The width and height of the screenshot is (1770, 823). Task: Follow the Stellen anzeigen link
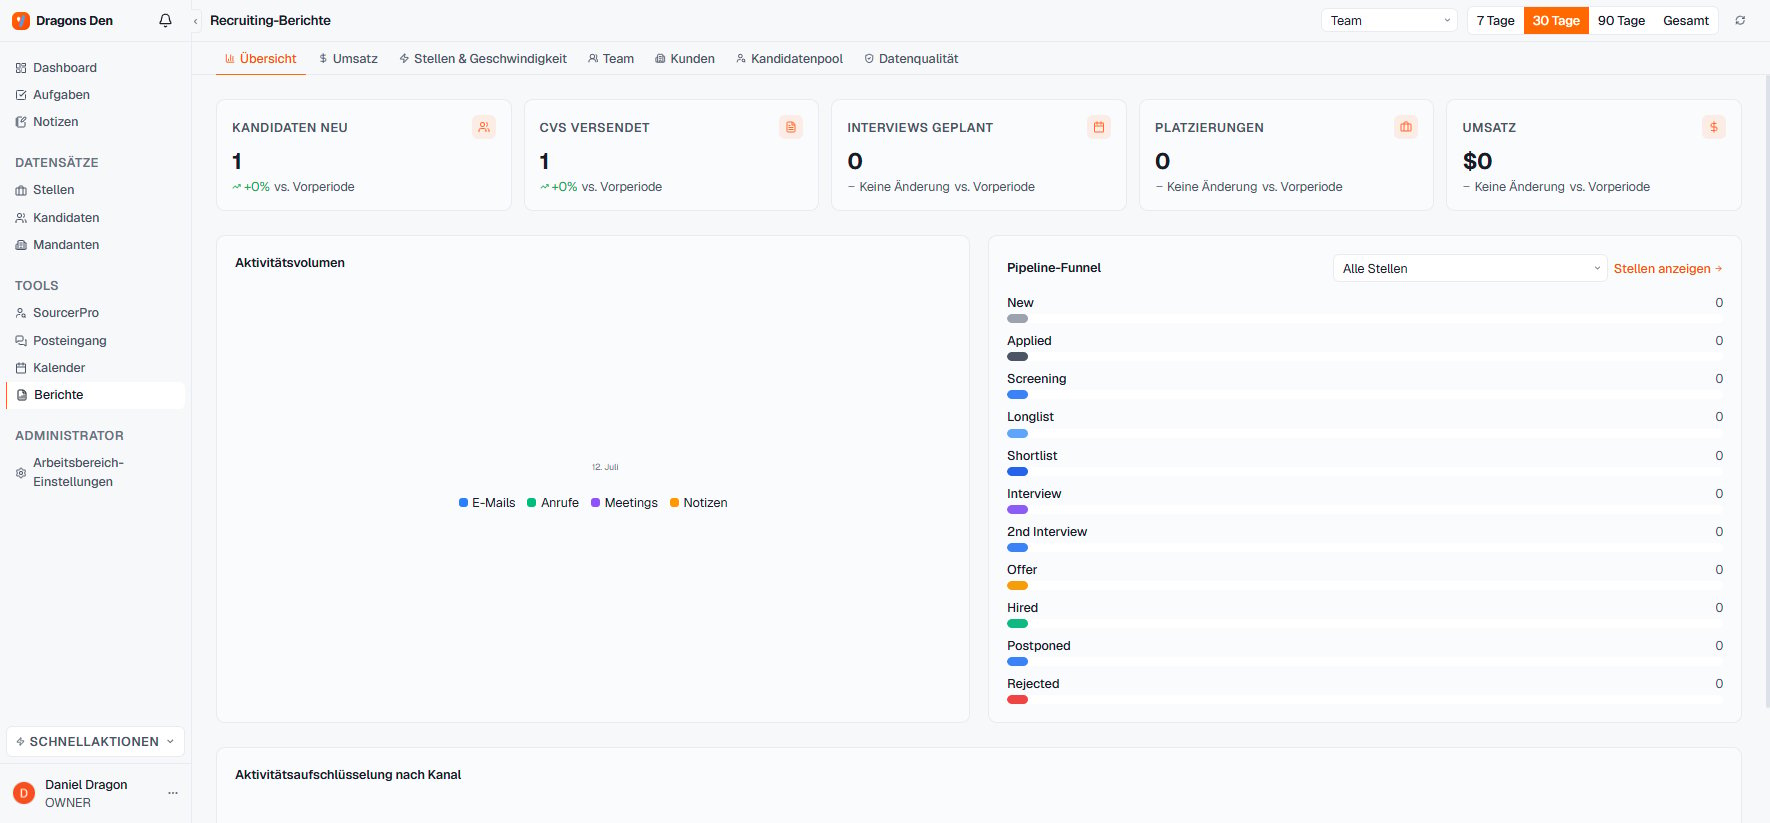[1668, 269]
